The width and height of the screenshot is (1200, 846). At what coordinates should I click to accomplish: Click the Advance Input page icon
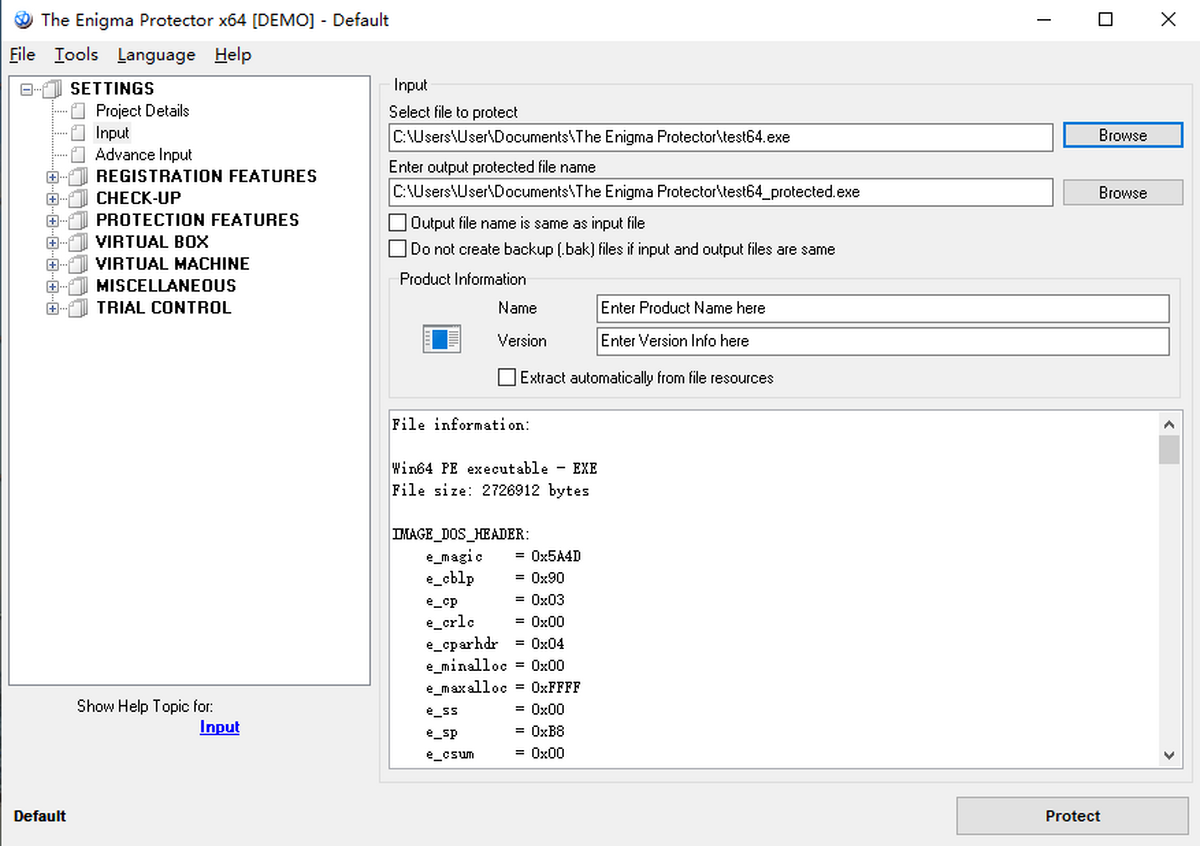[78, 155]
